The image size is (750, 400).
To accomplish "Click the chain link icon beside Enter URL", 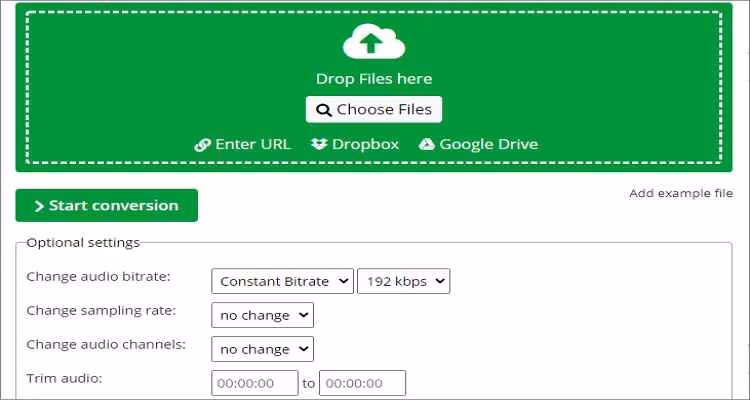I will (x=202, y=145).
